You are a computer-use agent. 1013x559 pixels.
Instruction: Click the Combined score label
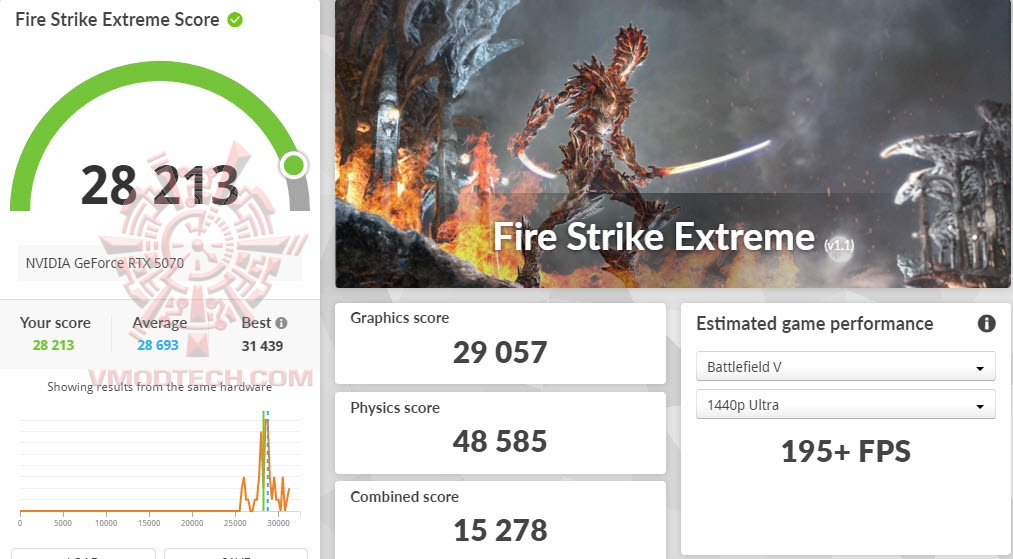(404, 497)
